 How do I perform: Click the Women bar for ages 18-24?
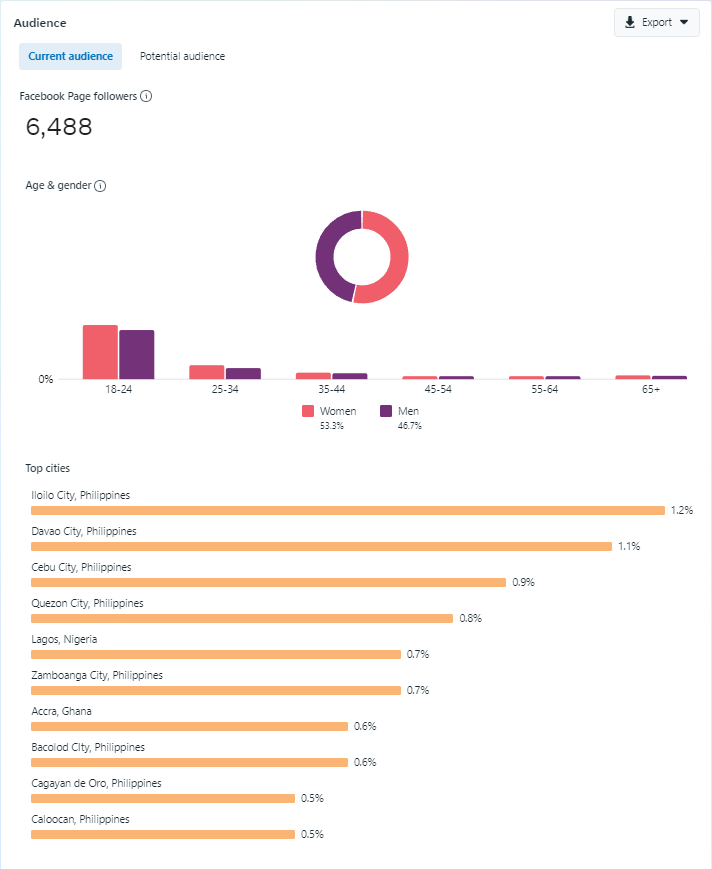[x=100, y=352]
